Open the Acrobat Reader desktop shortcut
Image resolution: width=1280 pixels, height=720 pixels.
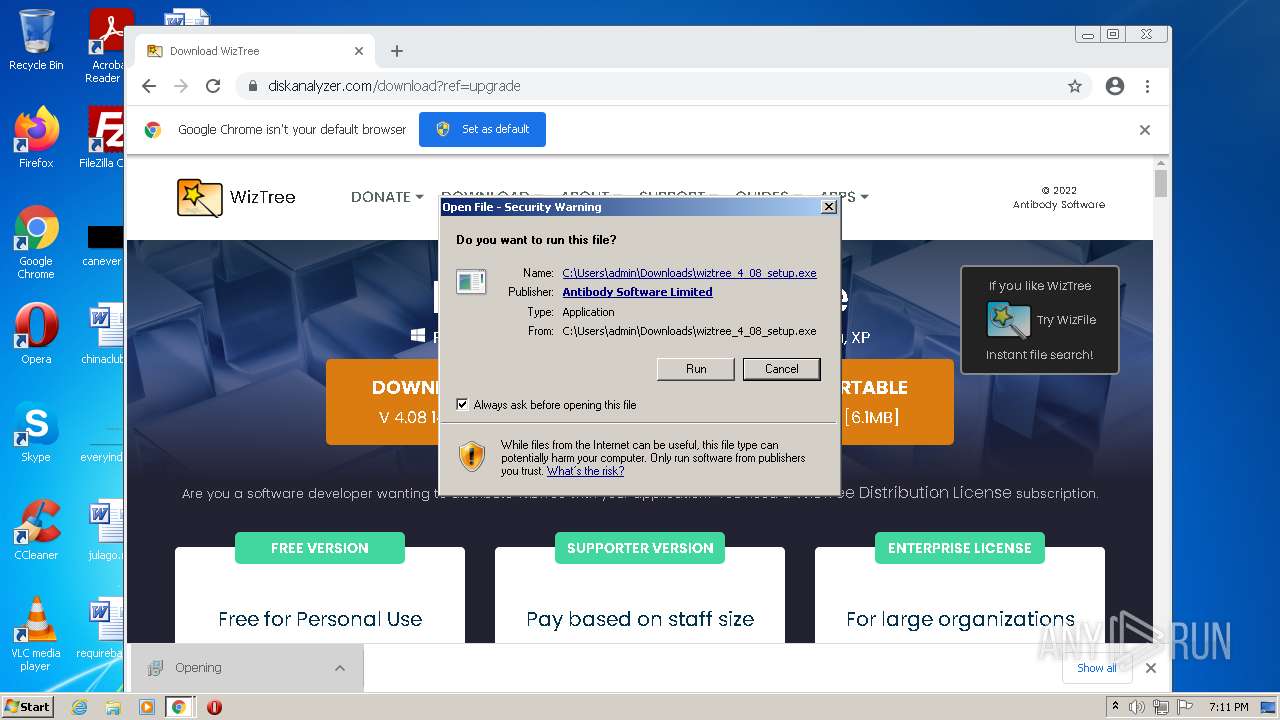click(106, 45)
